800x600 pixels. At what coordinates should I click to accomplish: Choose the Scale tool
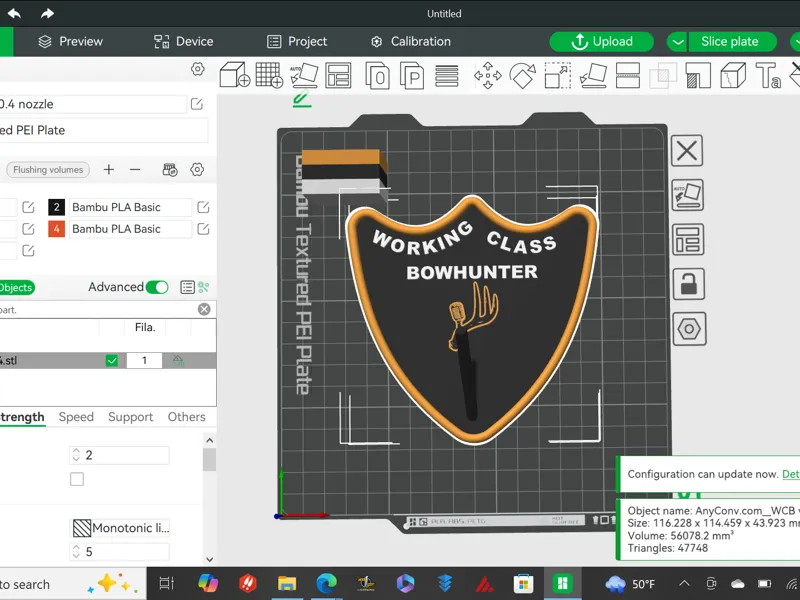[558, 76]
